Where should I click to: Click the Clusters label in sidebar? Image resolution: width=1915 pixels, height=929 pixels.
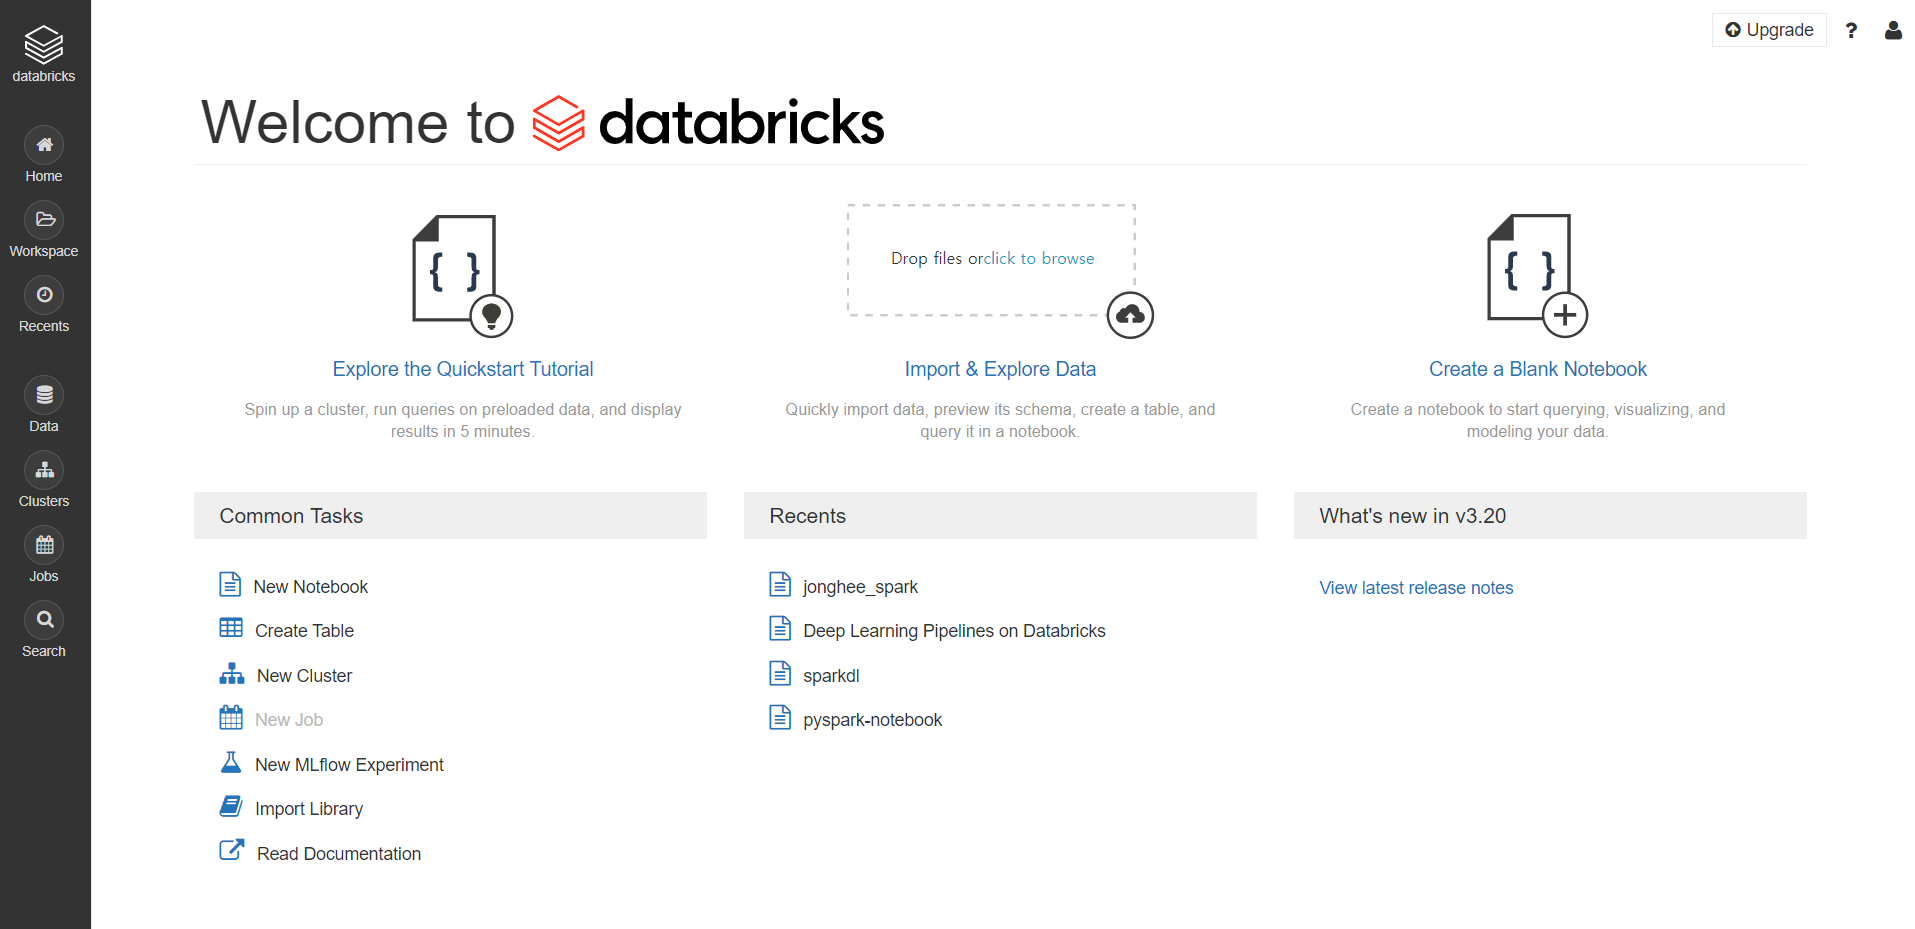[x=44, y=501]
